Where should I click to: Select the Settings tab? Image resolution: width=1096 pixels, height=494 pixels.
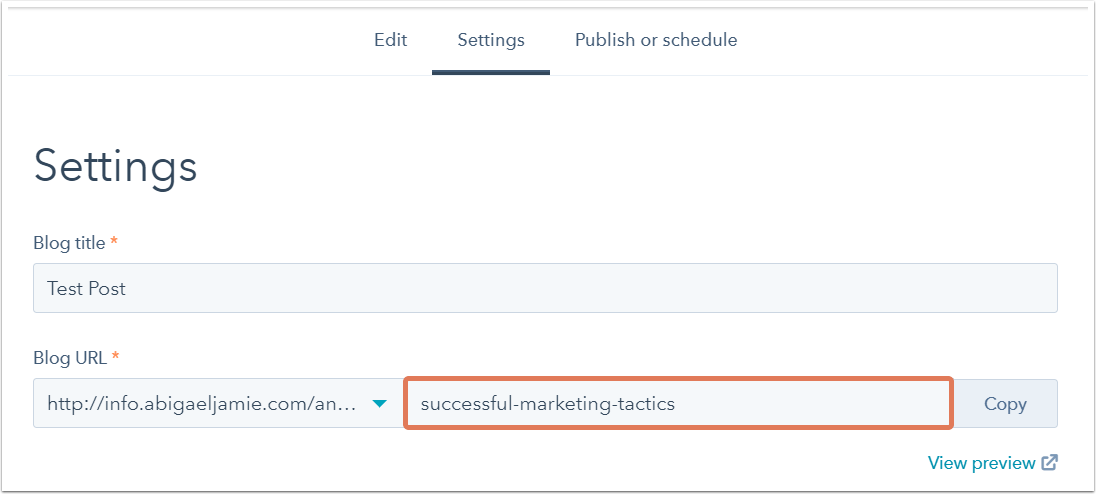[x=491, y=40]
